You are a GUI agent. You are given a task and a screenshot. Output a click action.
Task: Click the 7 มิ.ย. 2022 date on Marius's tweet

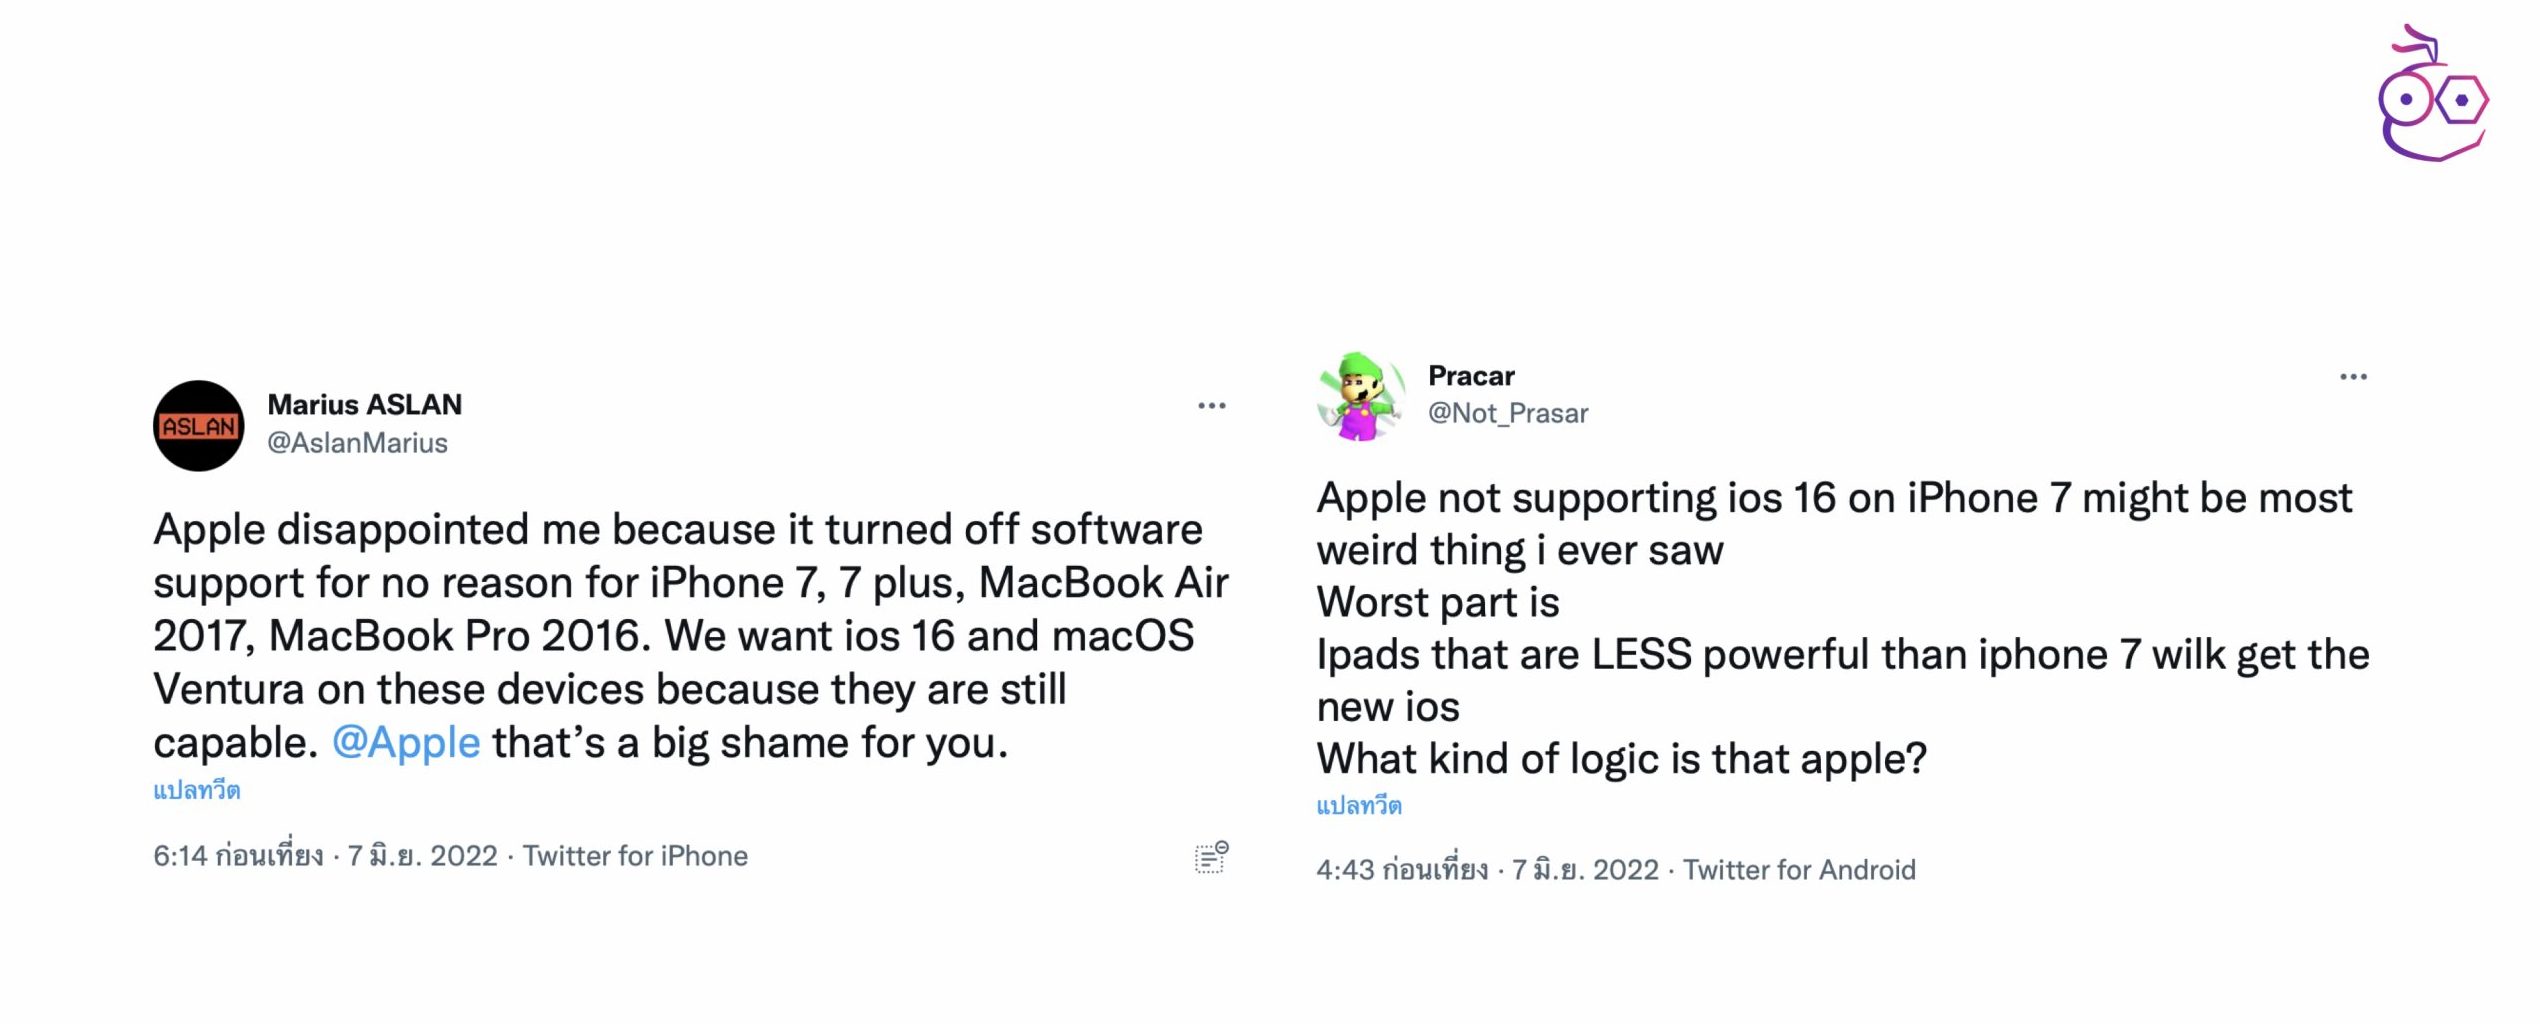point(422,856)
